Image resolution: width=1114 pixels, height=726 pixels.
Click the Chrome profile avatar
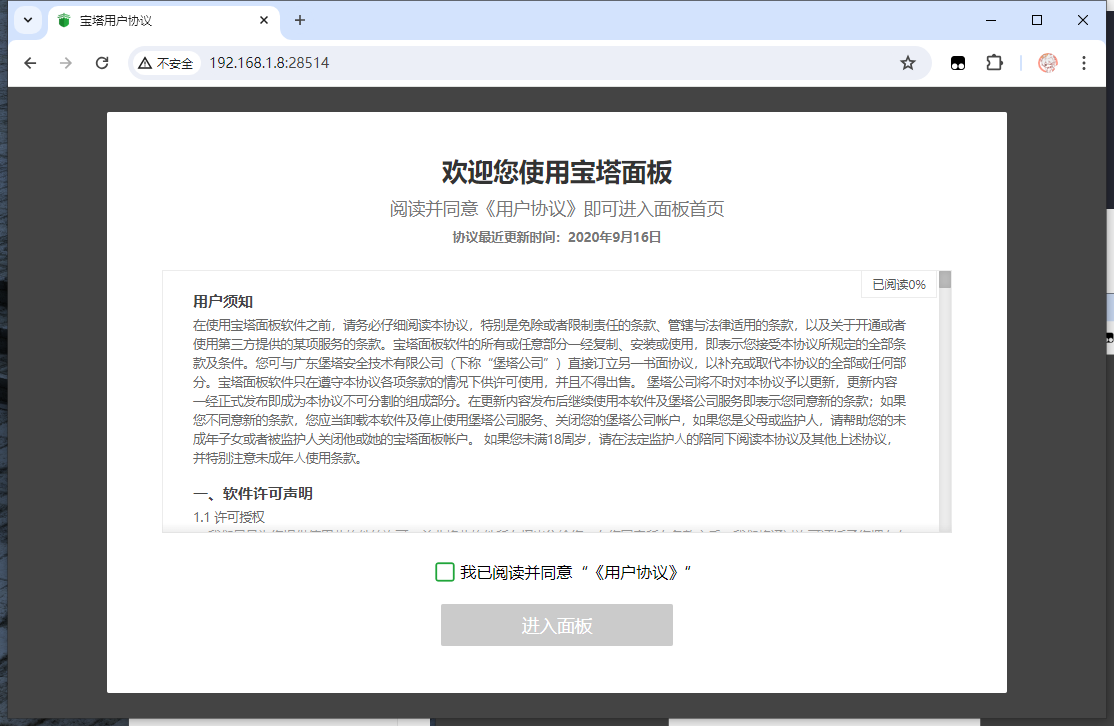[1048, 63]
